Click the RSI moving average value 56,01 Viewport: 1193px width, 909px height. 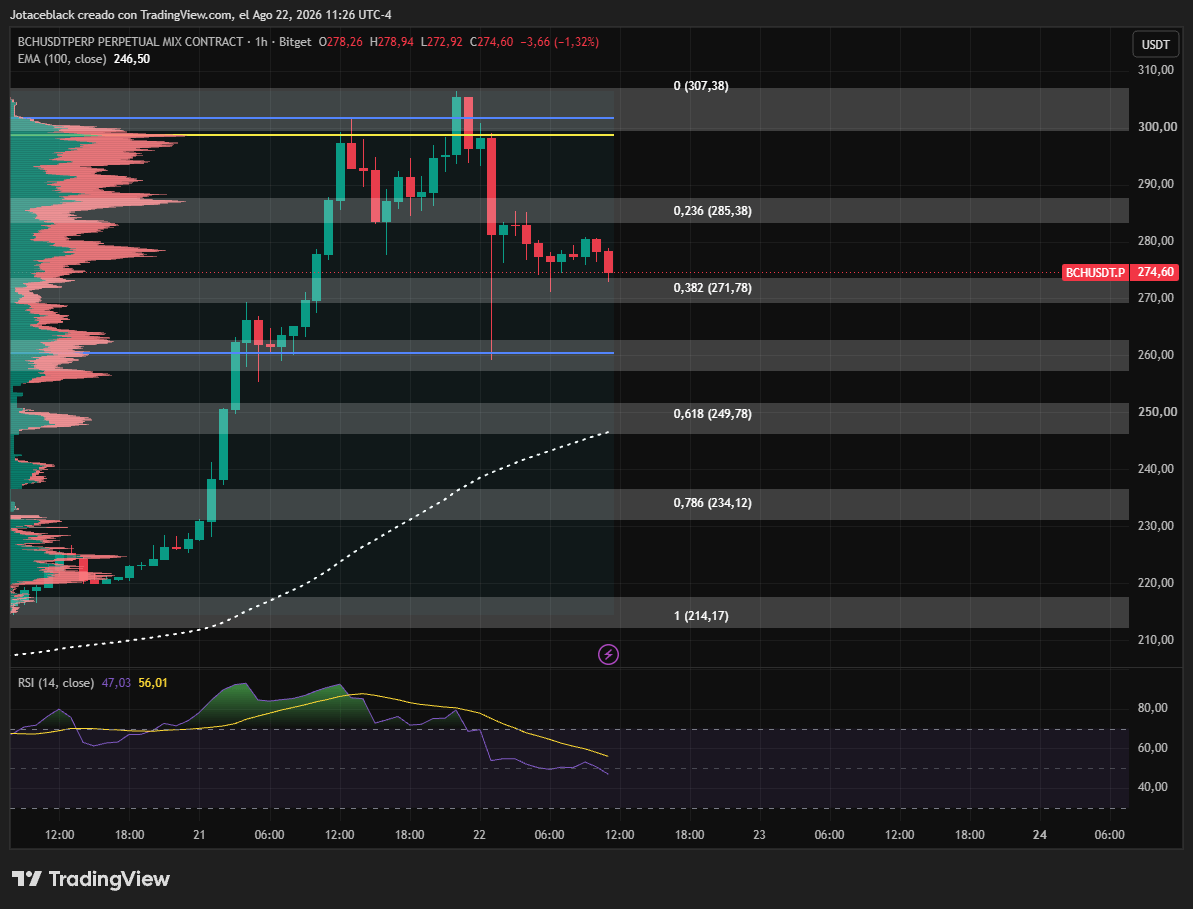pos(153,683)
